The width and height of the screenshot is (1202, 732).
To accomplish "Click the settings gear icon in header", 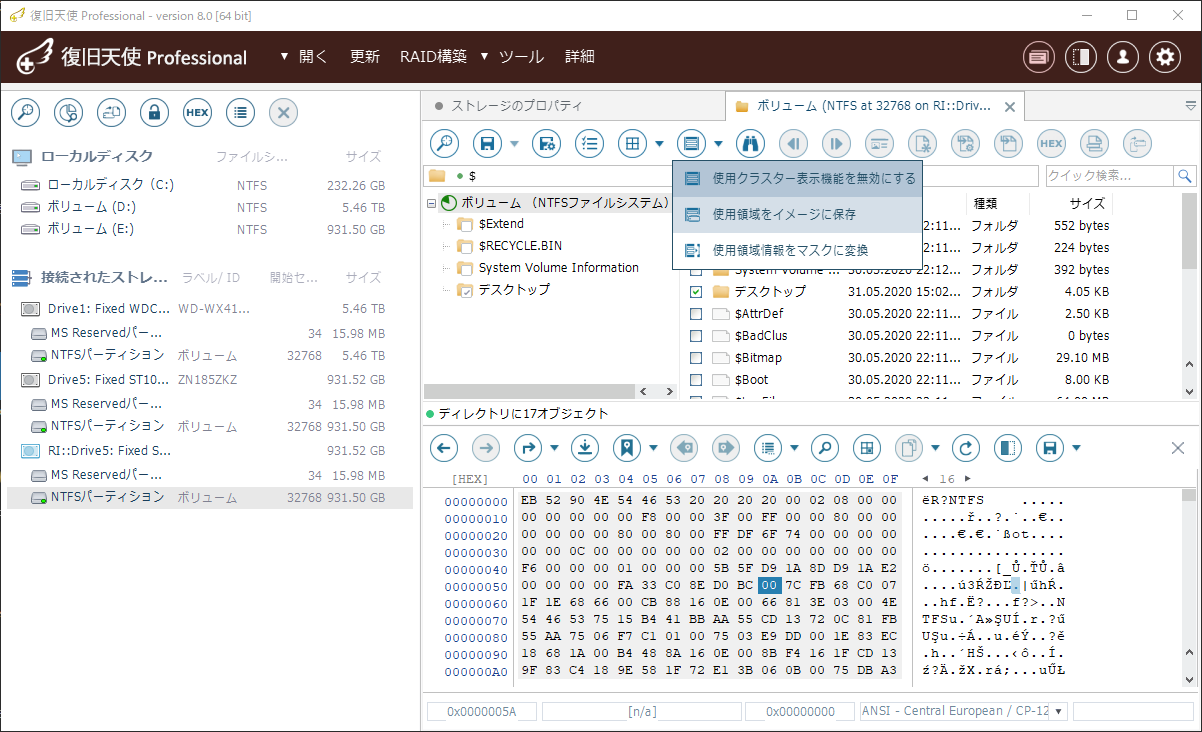I will pyautogui.click(x=1165, y=57).
